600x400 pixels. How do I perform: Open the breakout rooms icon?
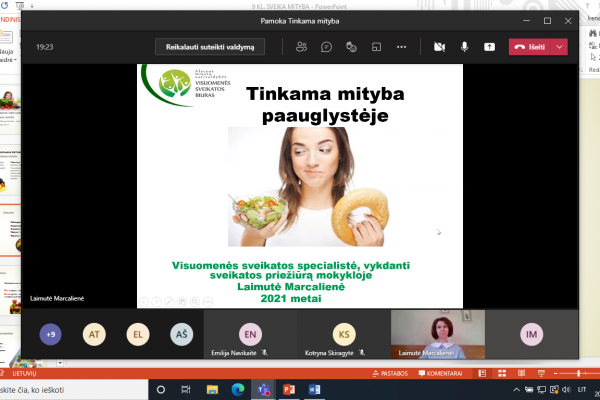[376, 47]
